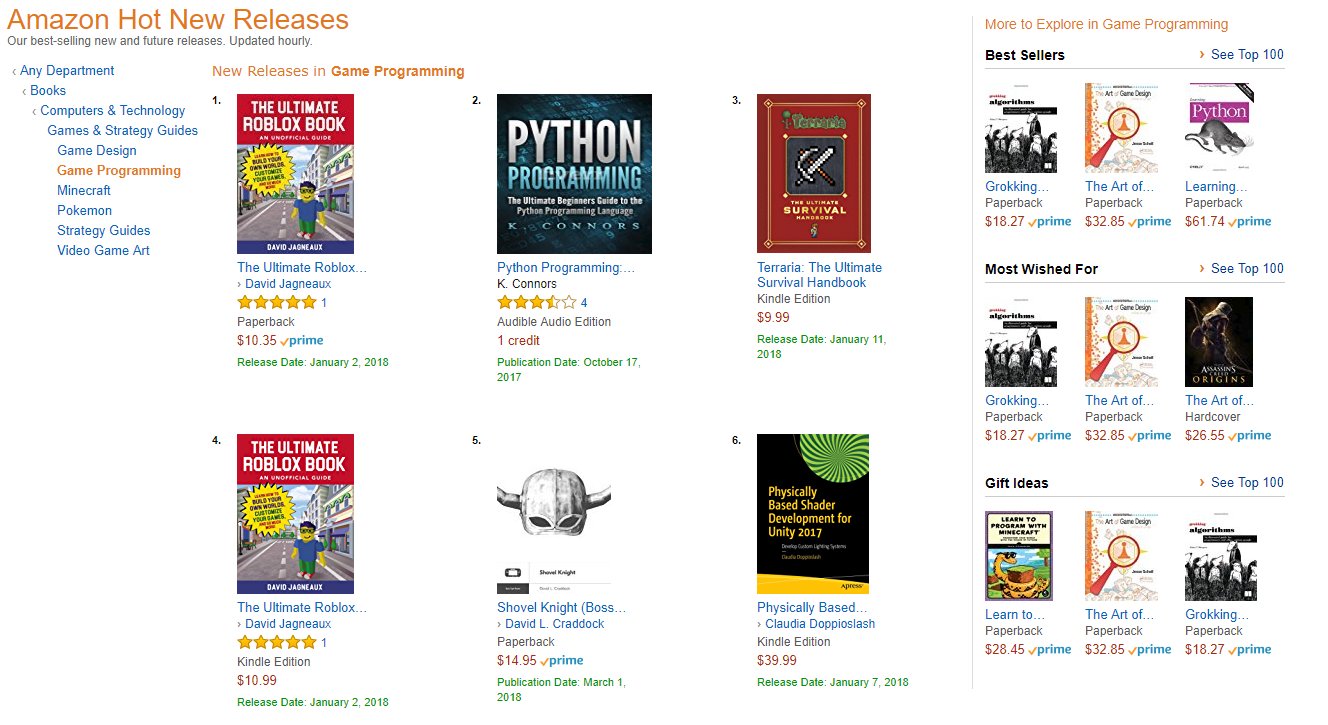Click arrow icon beside Best Sellers See Top 100

coord(1202,55)
